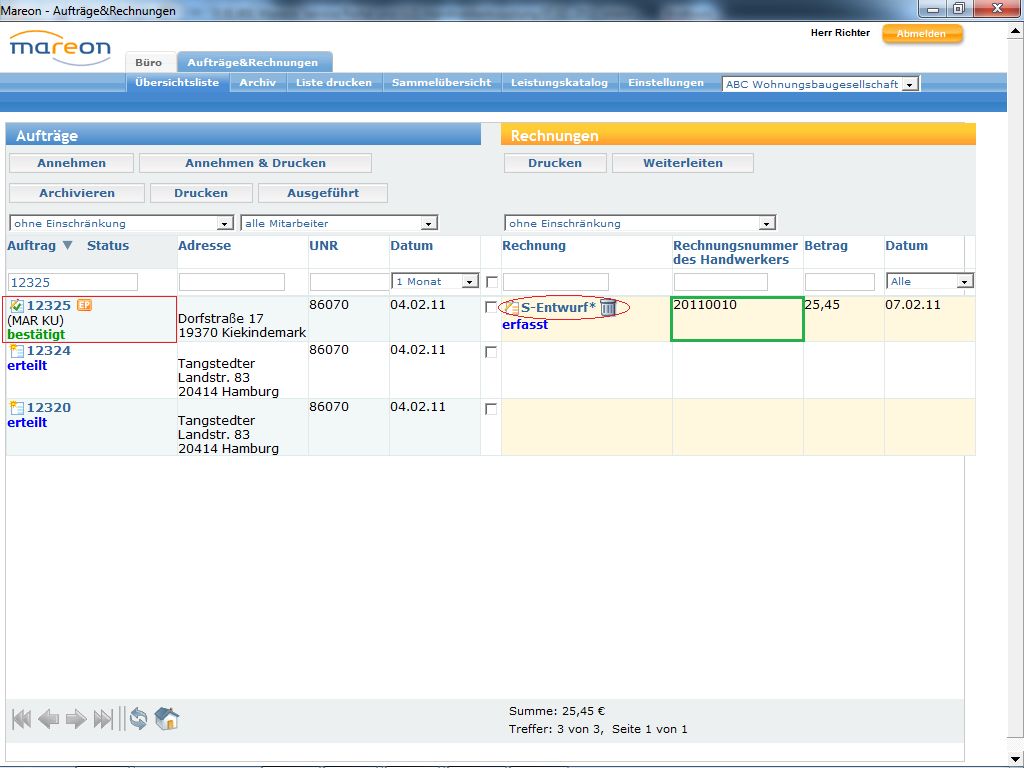Click the next page arrow icon
This screenshot has width=1024, height=768.
click(x=76, y=719)
